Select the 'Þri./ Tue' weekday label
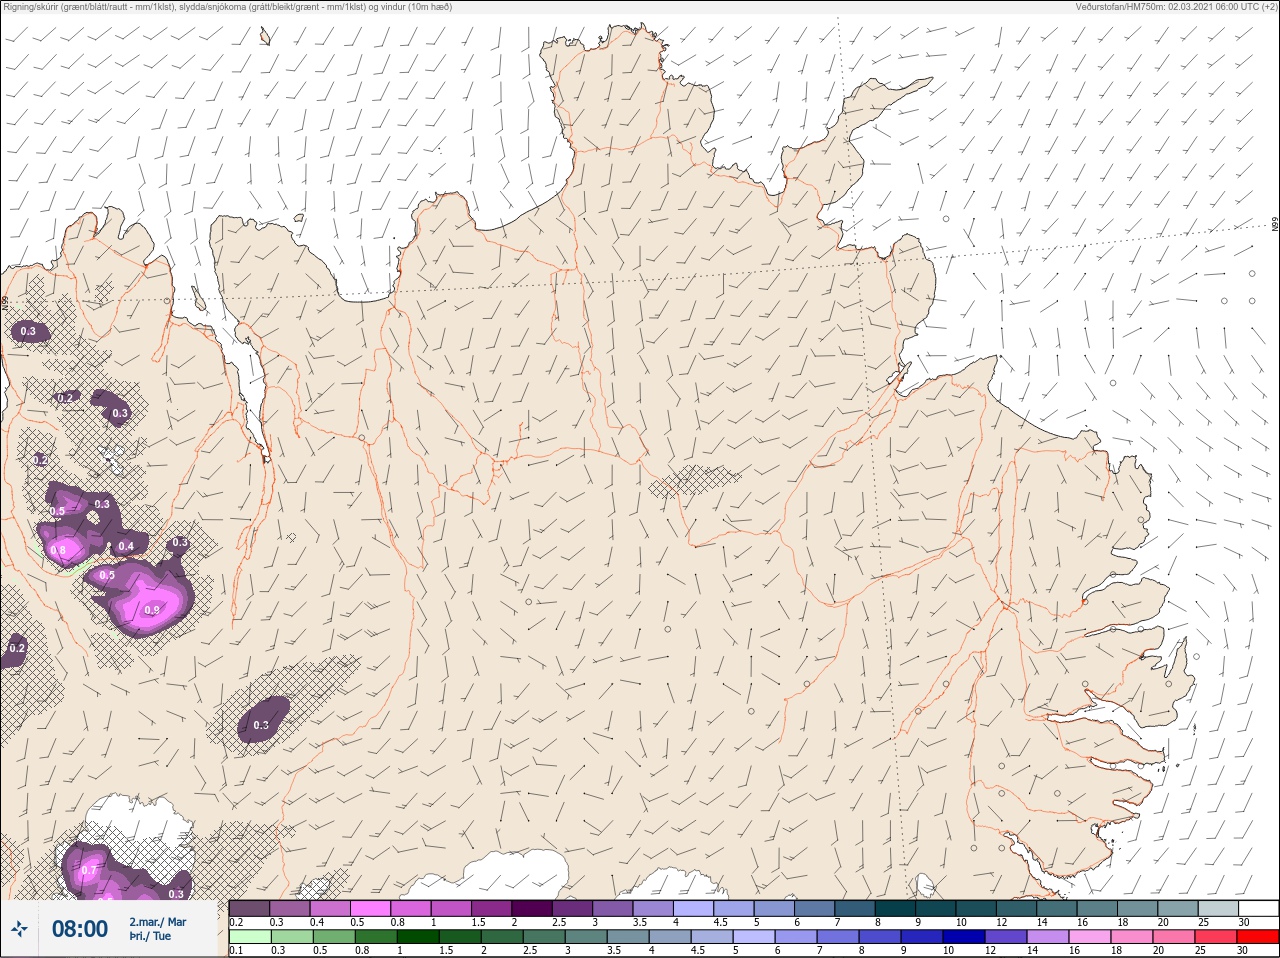This screenshot has height=958, width=1280. [x=149, y=936]
